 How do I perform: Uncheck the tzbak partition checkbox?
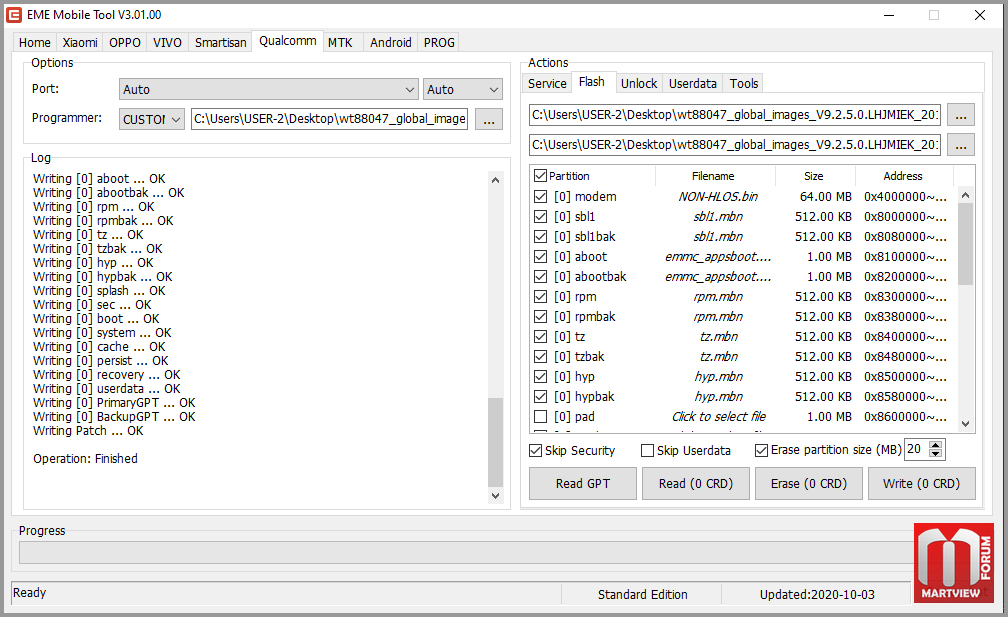point(541,357)
